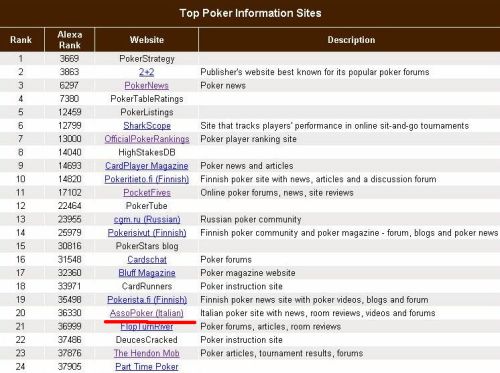Click the 'Poker magazine website' description
The width and height of the screenshot is (500, 373).
click(x=248, y=273)
